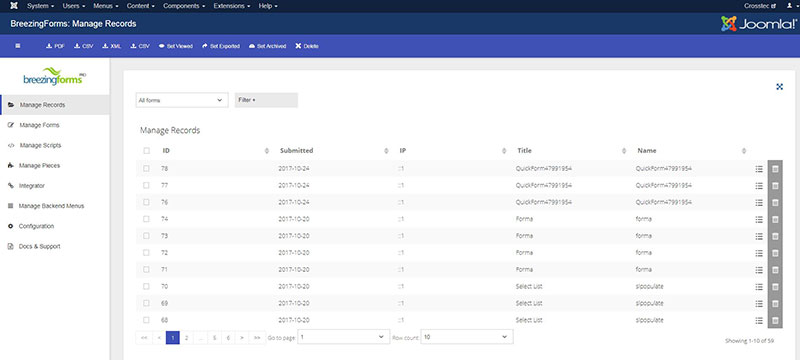Click Set Exported in the toolbar
This screenshot has width=800, height=360.
[220, 46]
